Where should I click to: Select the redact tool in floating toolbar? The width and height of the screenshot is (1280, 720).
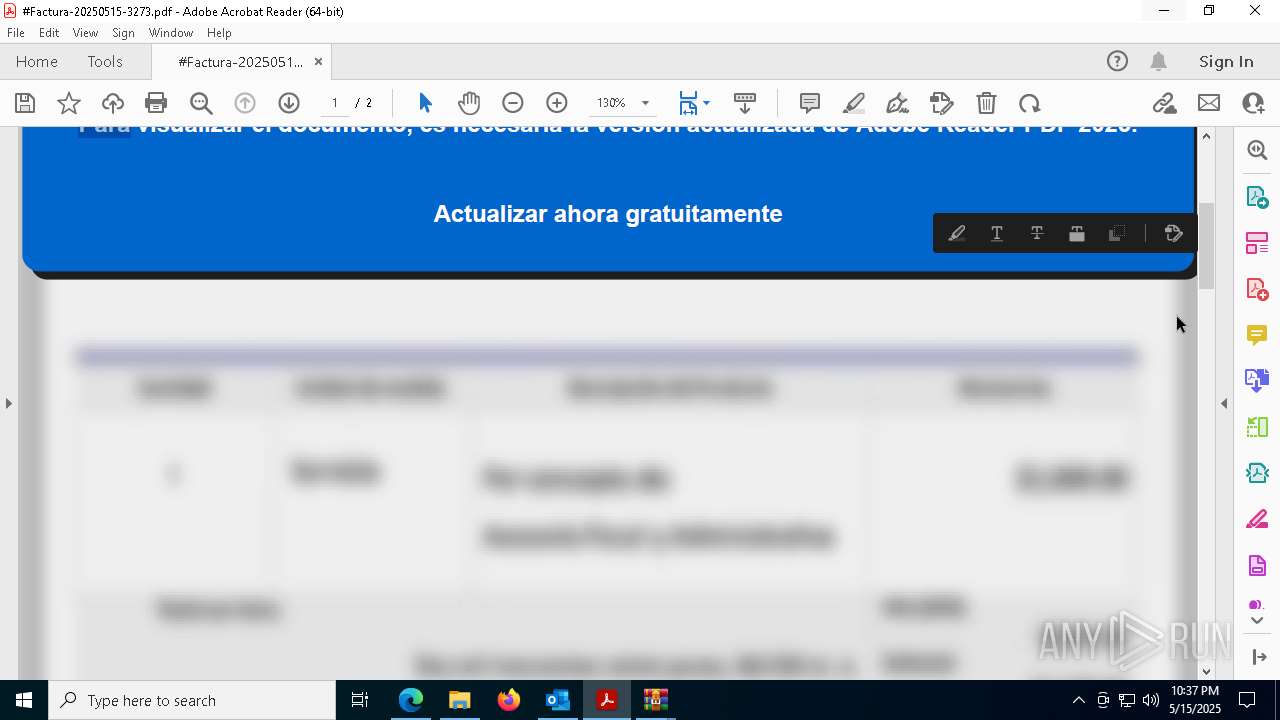coord(1077,233)
